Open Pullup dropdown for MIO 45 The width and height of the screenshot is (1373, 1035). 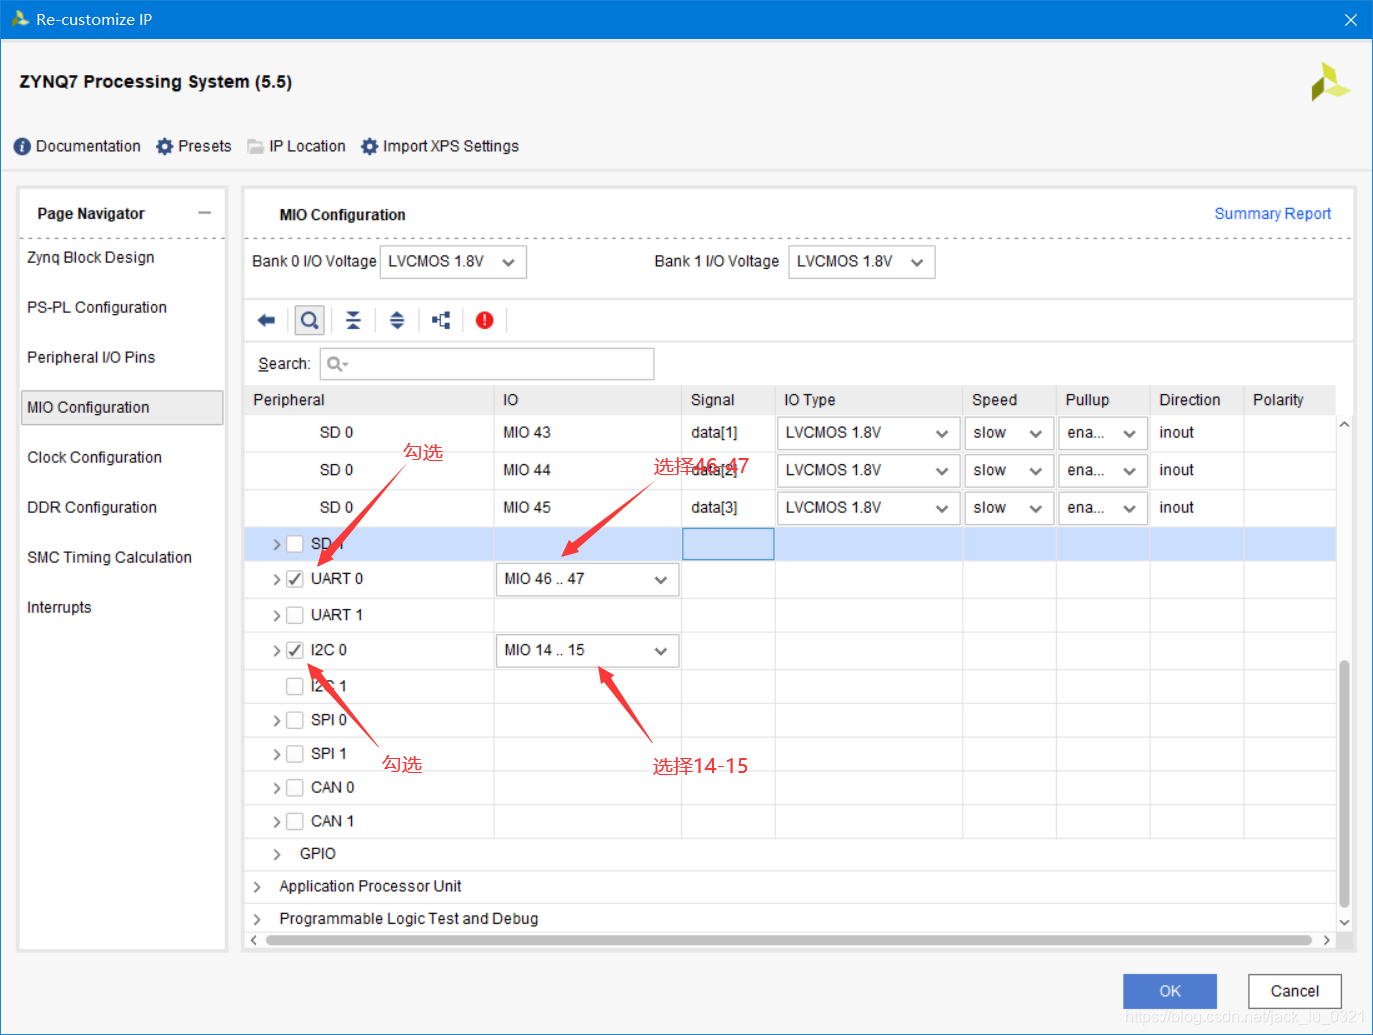pyautogui.click(x=1103, y=509)
